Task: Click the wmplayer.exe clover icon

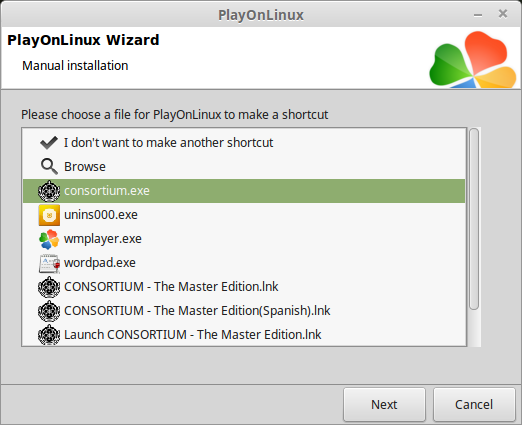Action: (49, 239)
